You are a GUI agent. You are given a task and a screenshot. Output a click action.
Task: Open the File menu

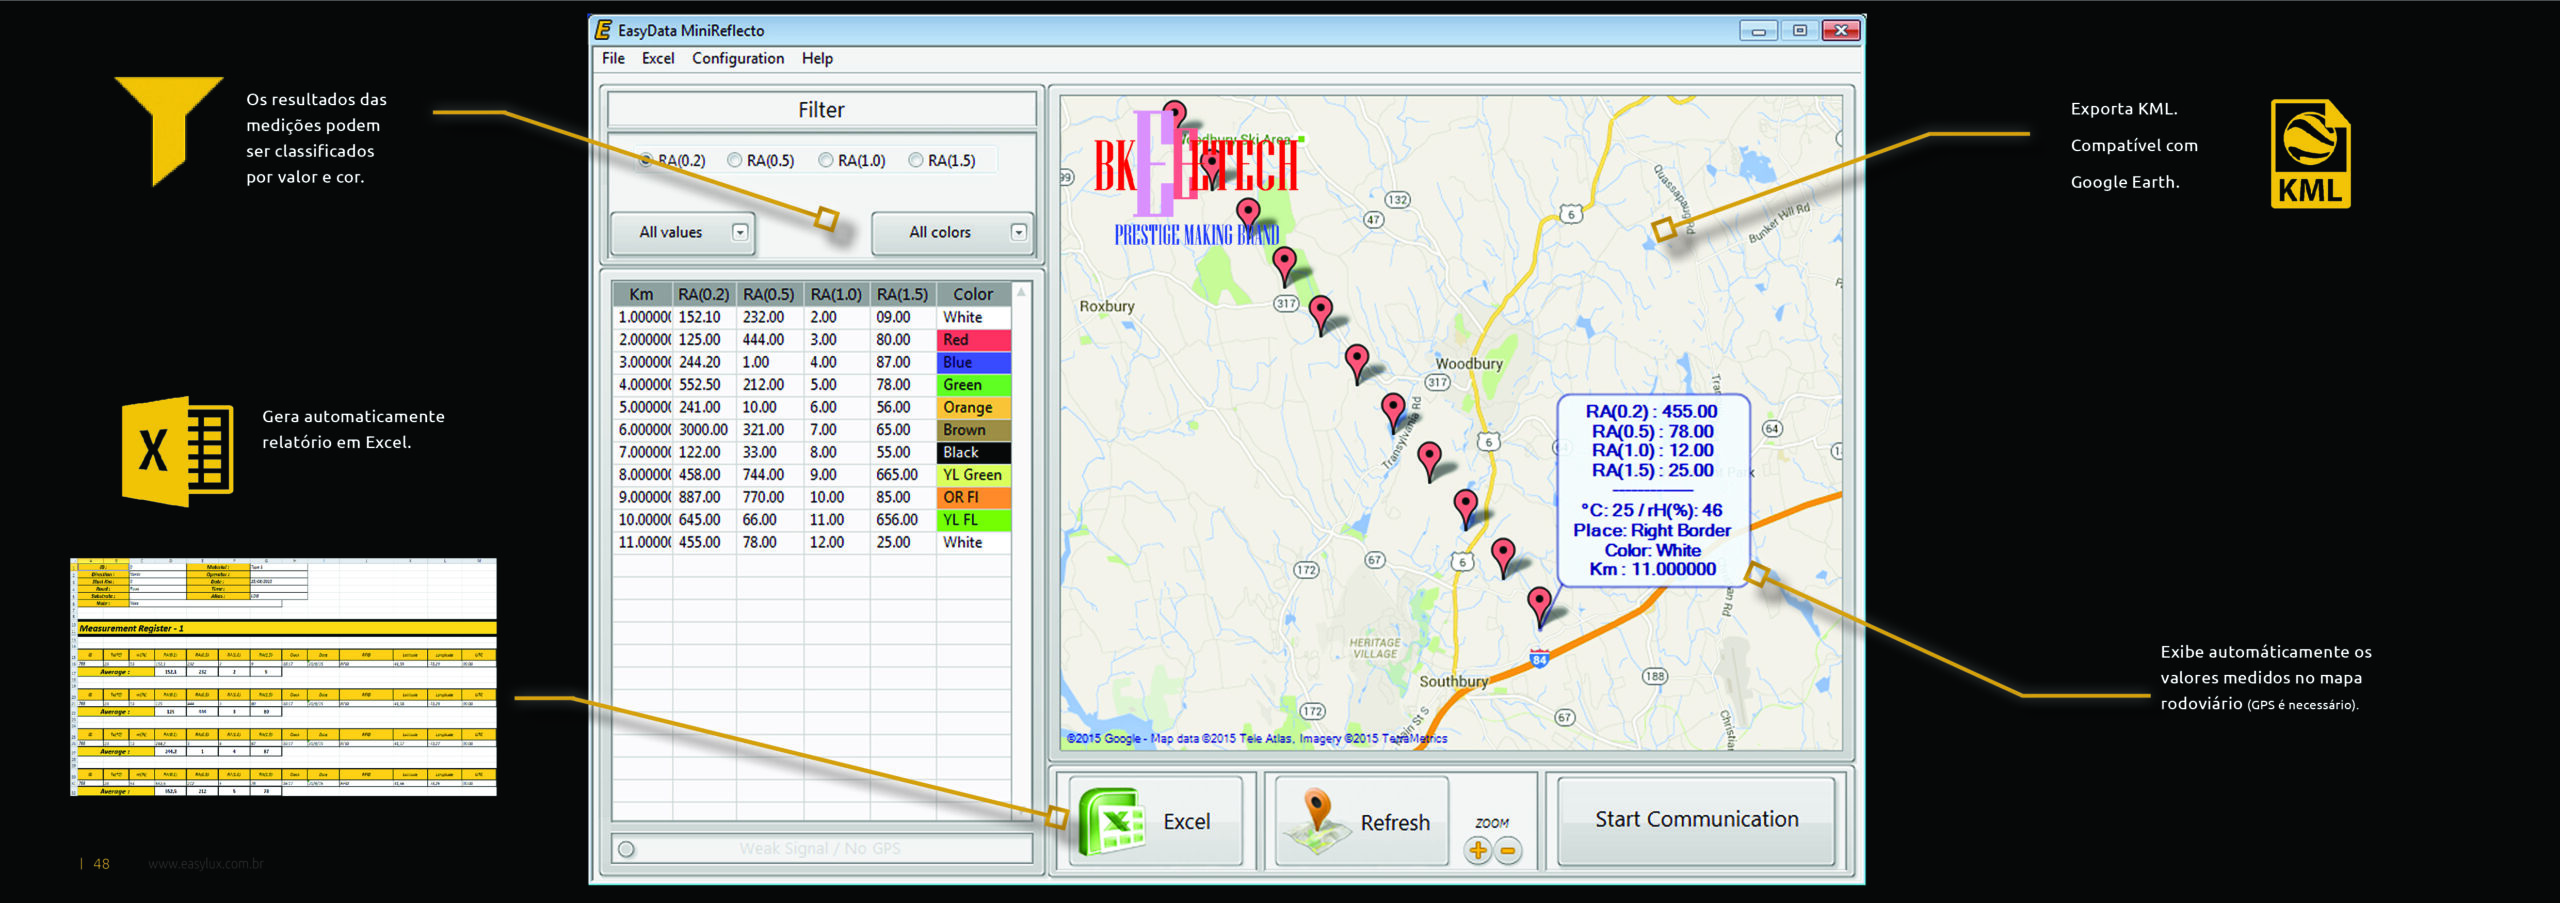click(613, 58)
